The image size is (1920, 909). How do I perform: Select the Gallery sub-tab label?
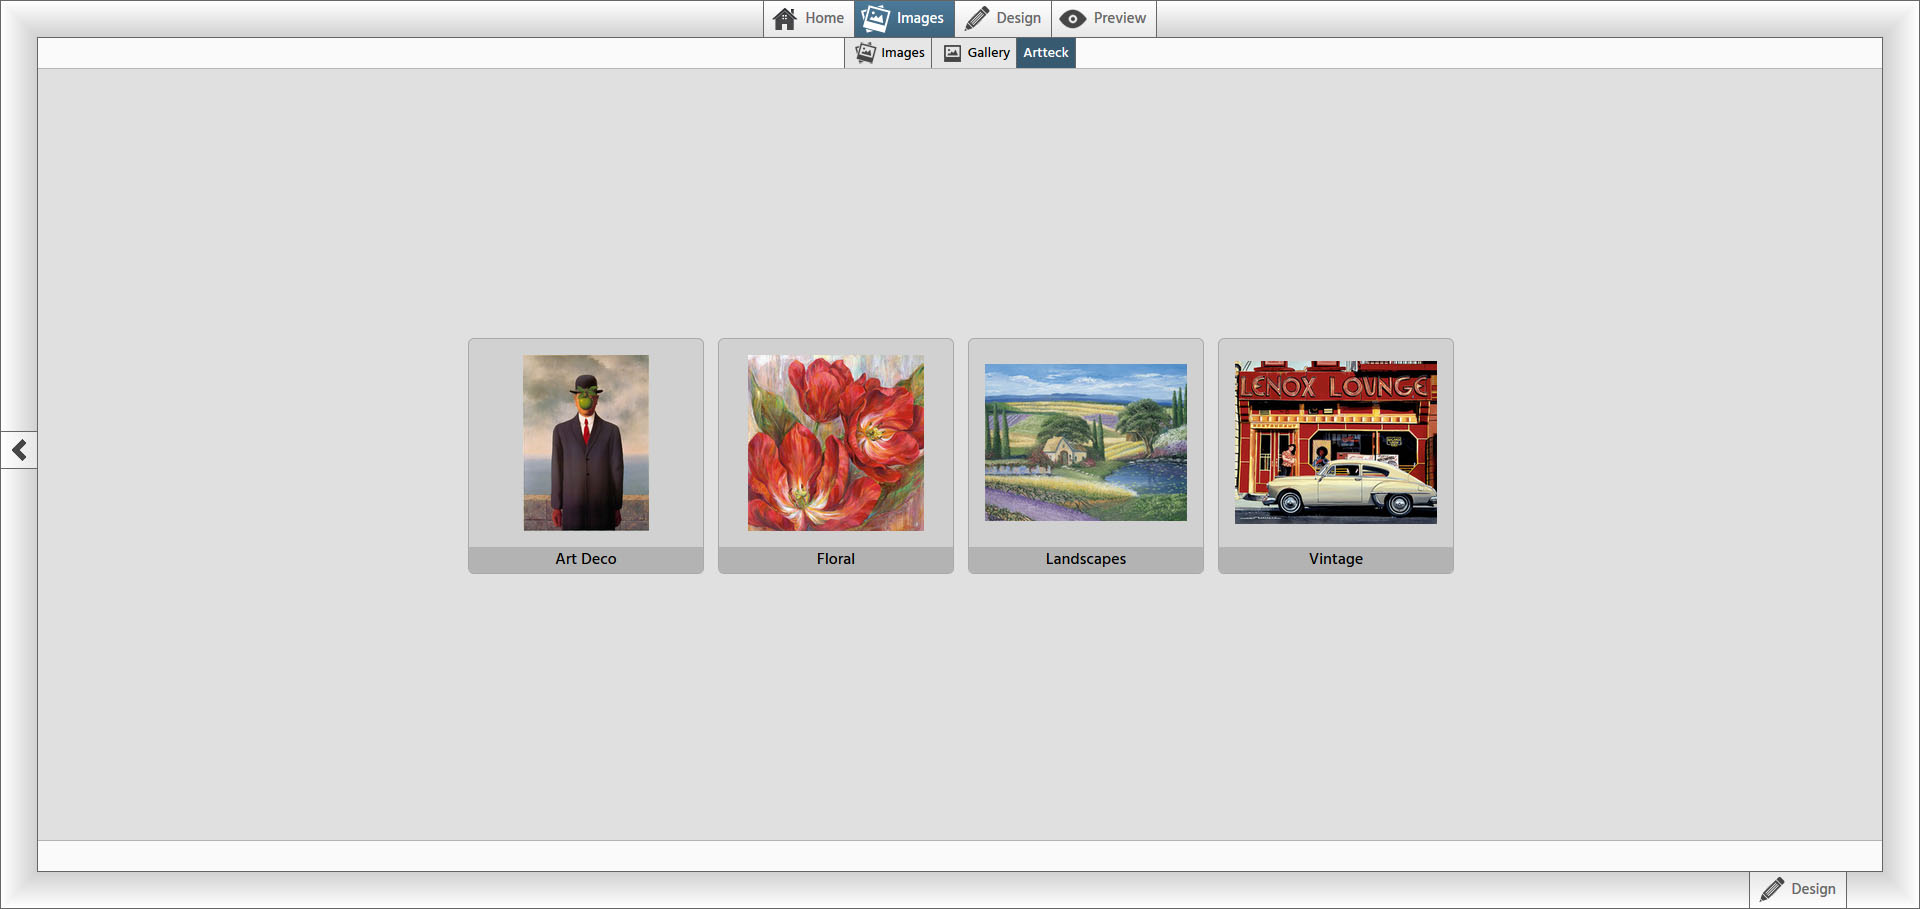(x=988, y=53)
